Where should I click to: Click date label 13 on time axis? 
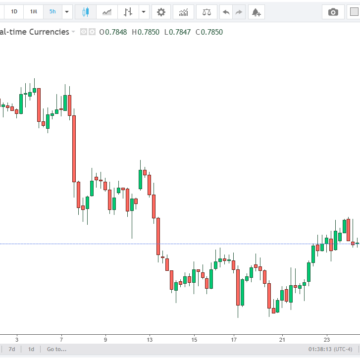[150, 340]
